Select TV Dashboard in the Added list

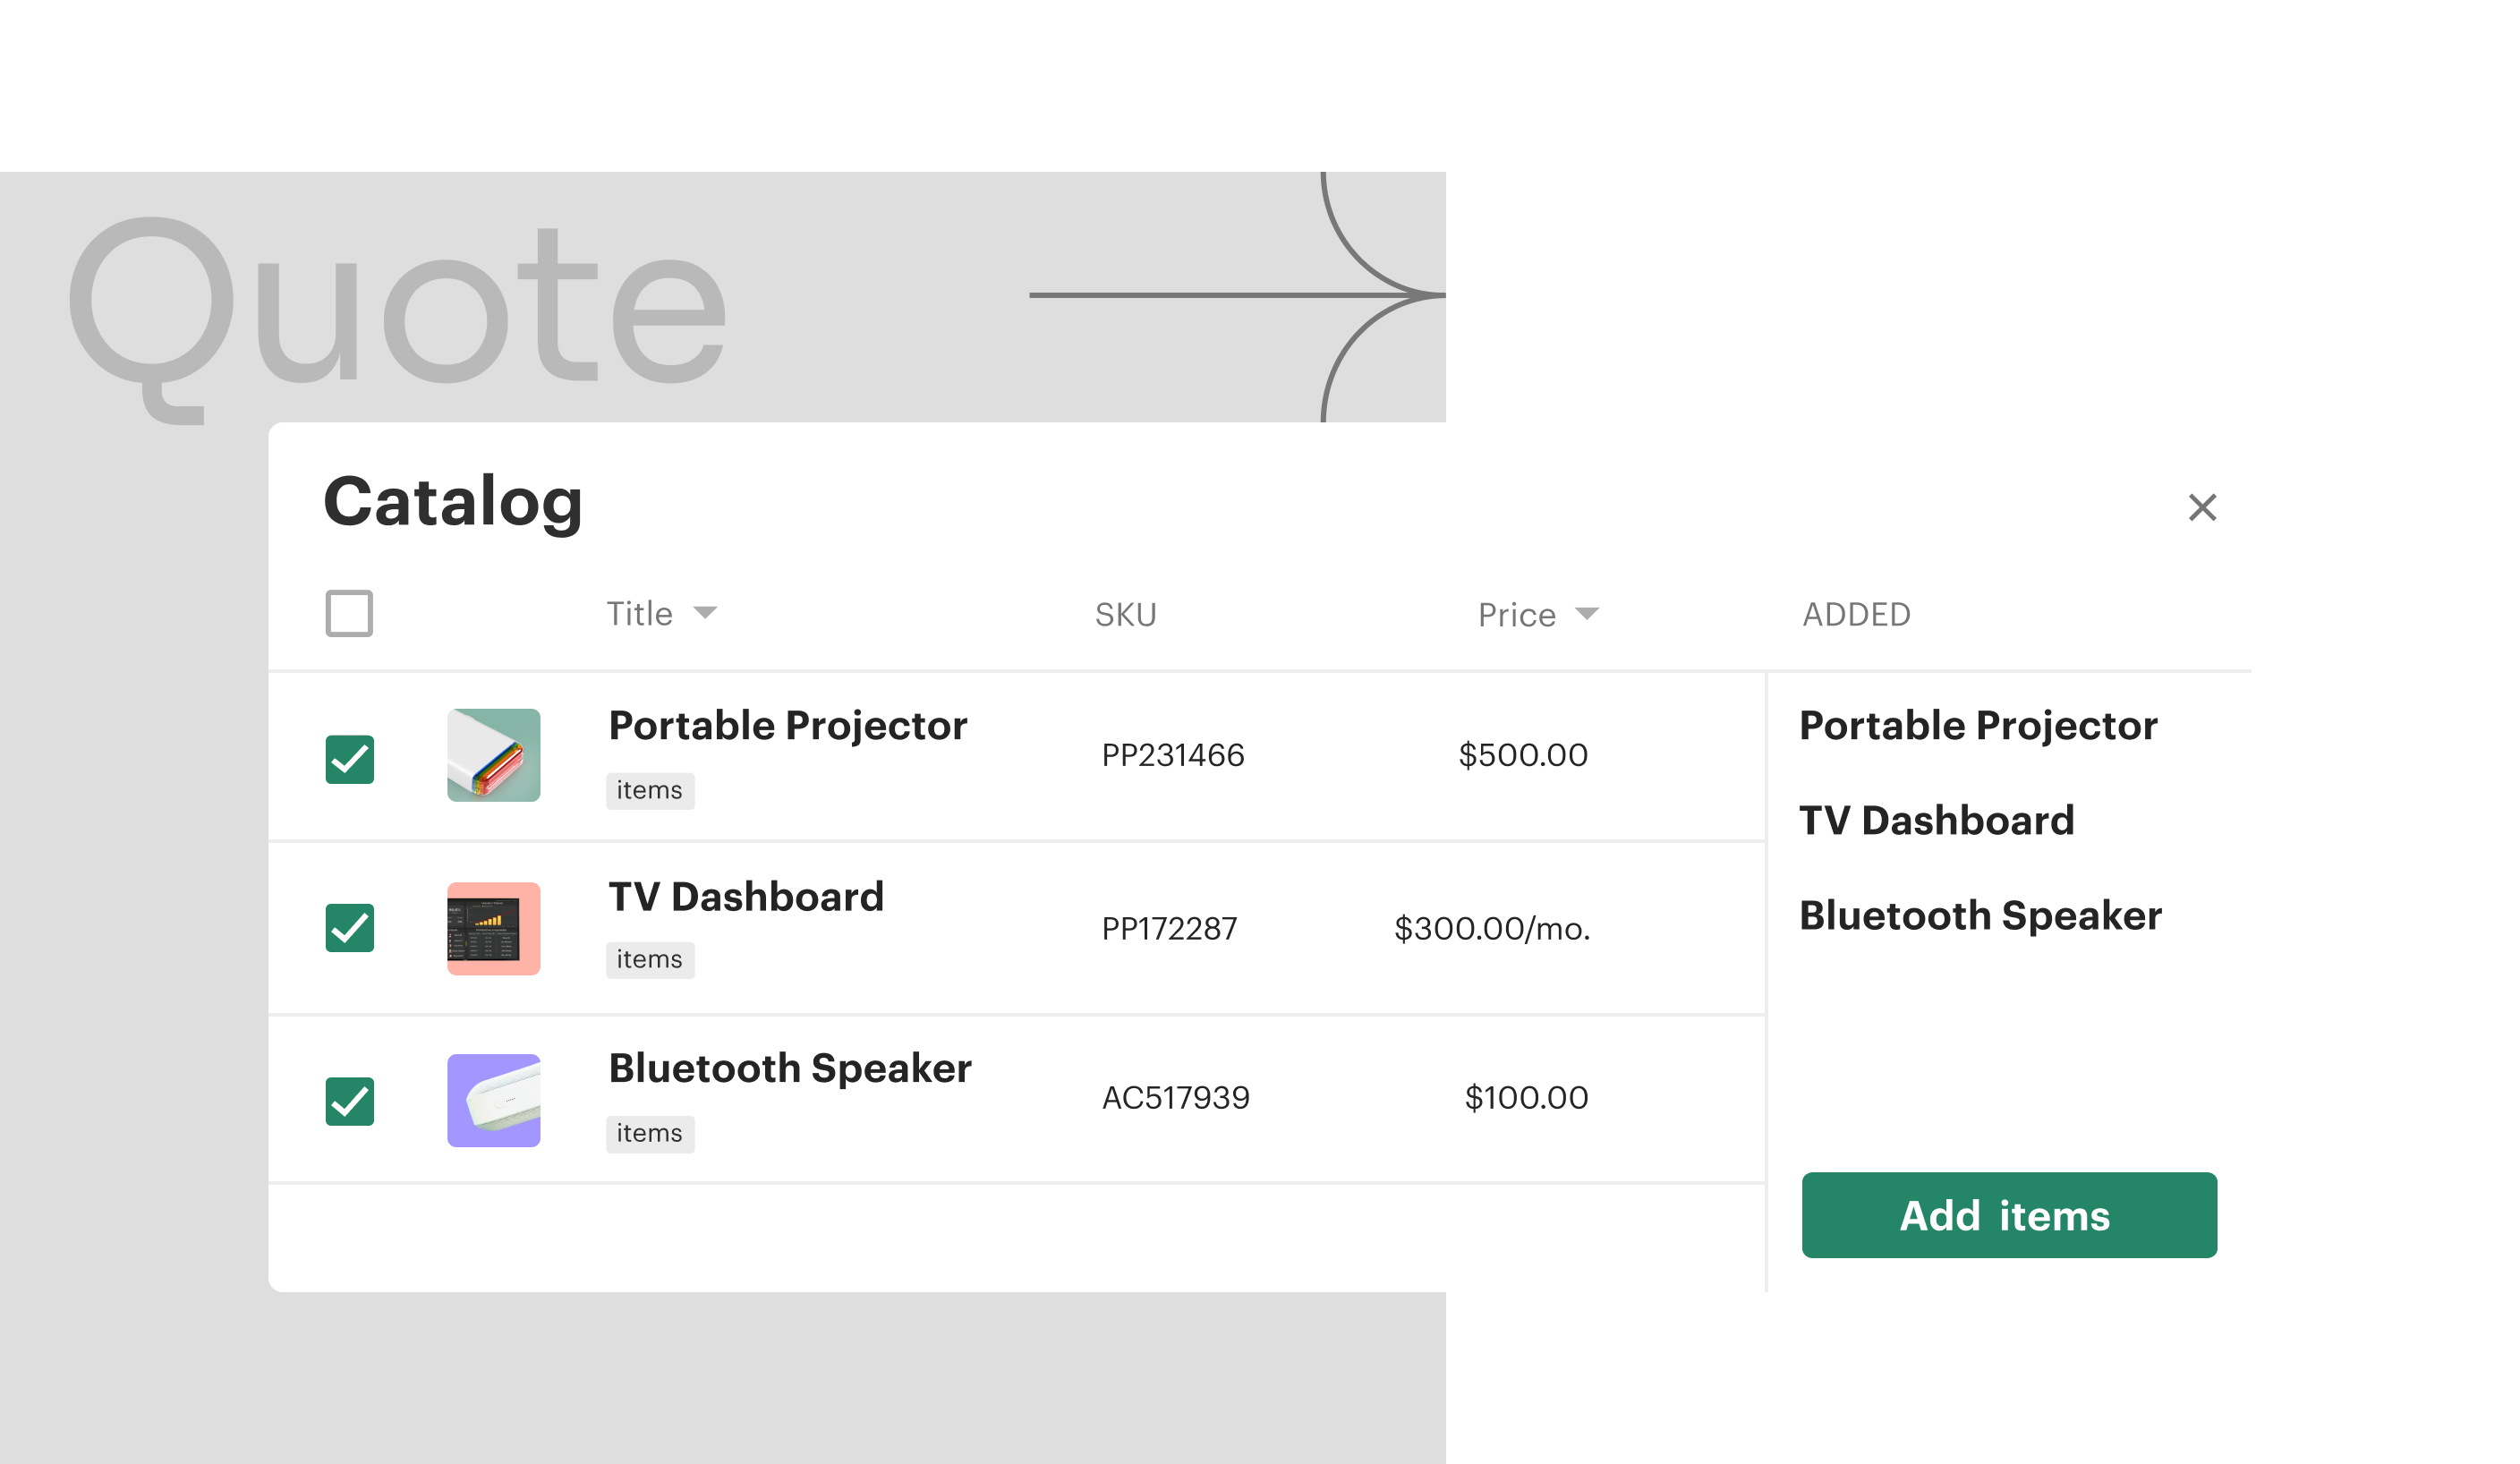[1936, 820]
